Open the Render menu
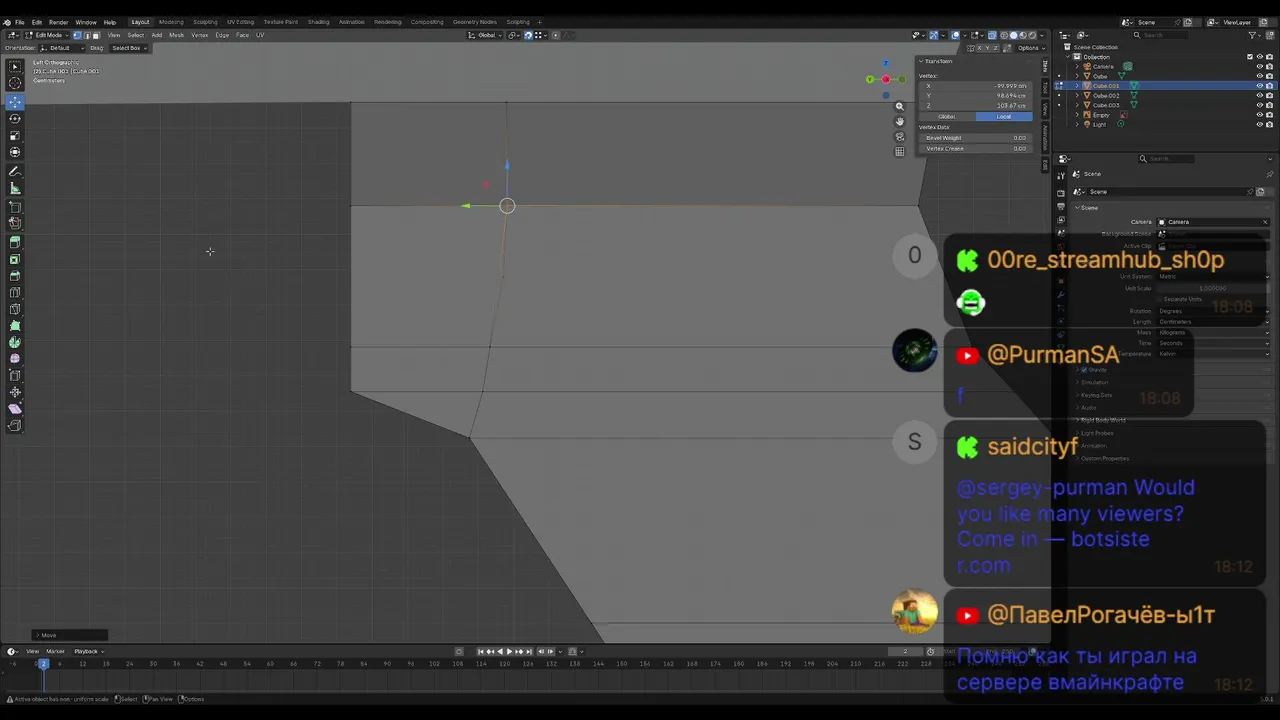 [x=59, y=22]
